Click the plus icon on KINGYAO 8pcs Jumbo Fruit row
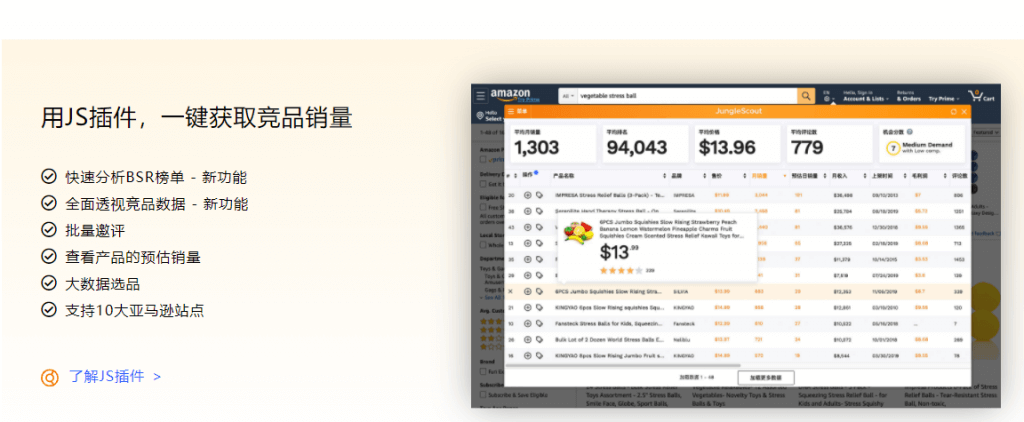 point(528,355)
